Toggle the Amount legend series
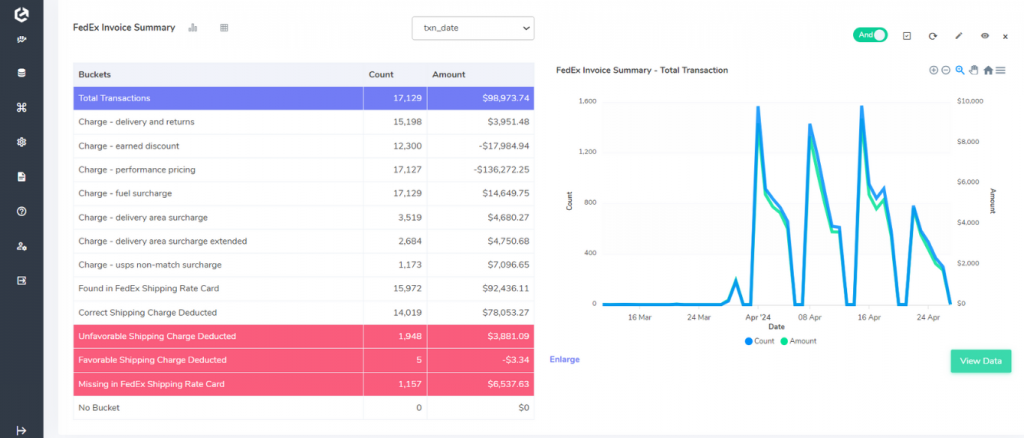Viewport: 1024px width, 438px height. (798, 341)
